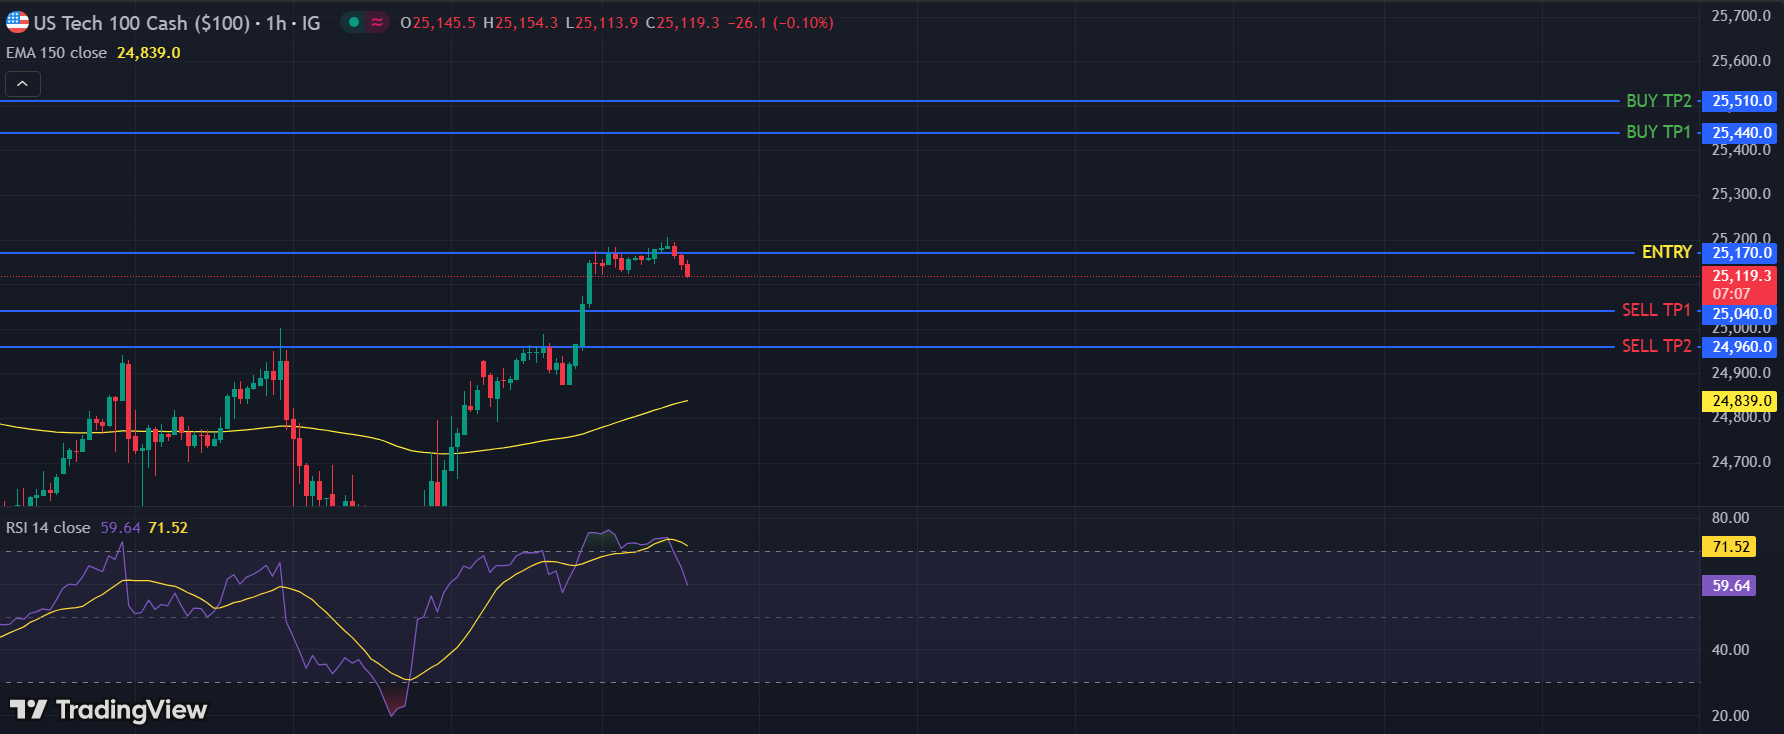The height and width of the screenshot is (734, 1784).
Task: Select the EMA 150 close indicator legend
Action: point(57,53)
